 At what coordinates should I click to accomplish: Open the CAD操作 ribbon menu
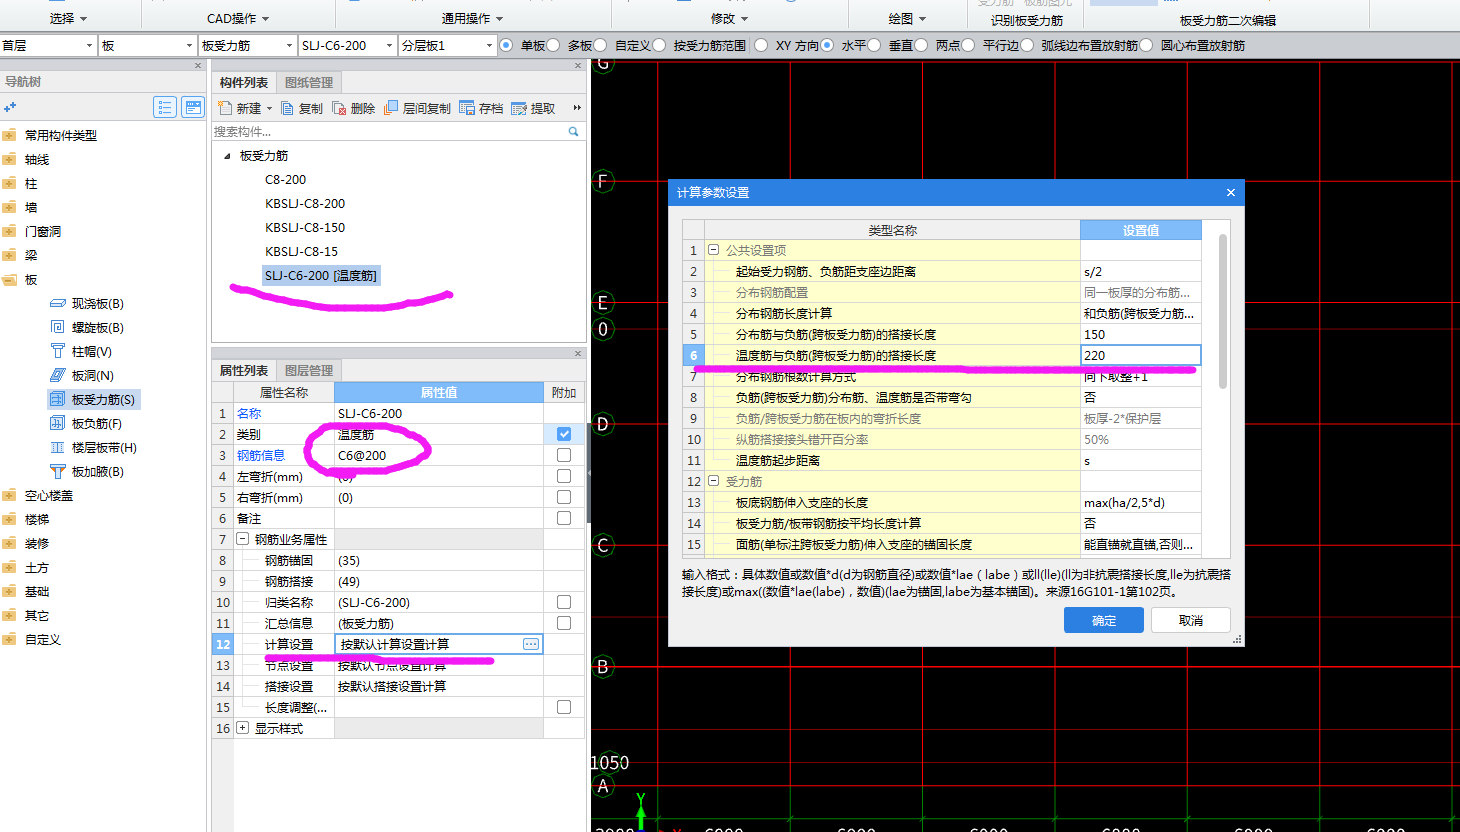[238, 18]
